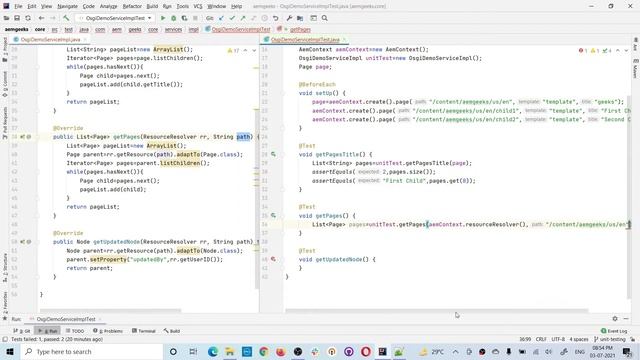
Task: Click override gutter icon beside getUpdatedNode method
Action: (x=22, y=242)
